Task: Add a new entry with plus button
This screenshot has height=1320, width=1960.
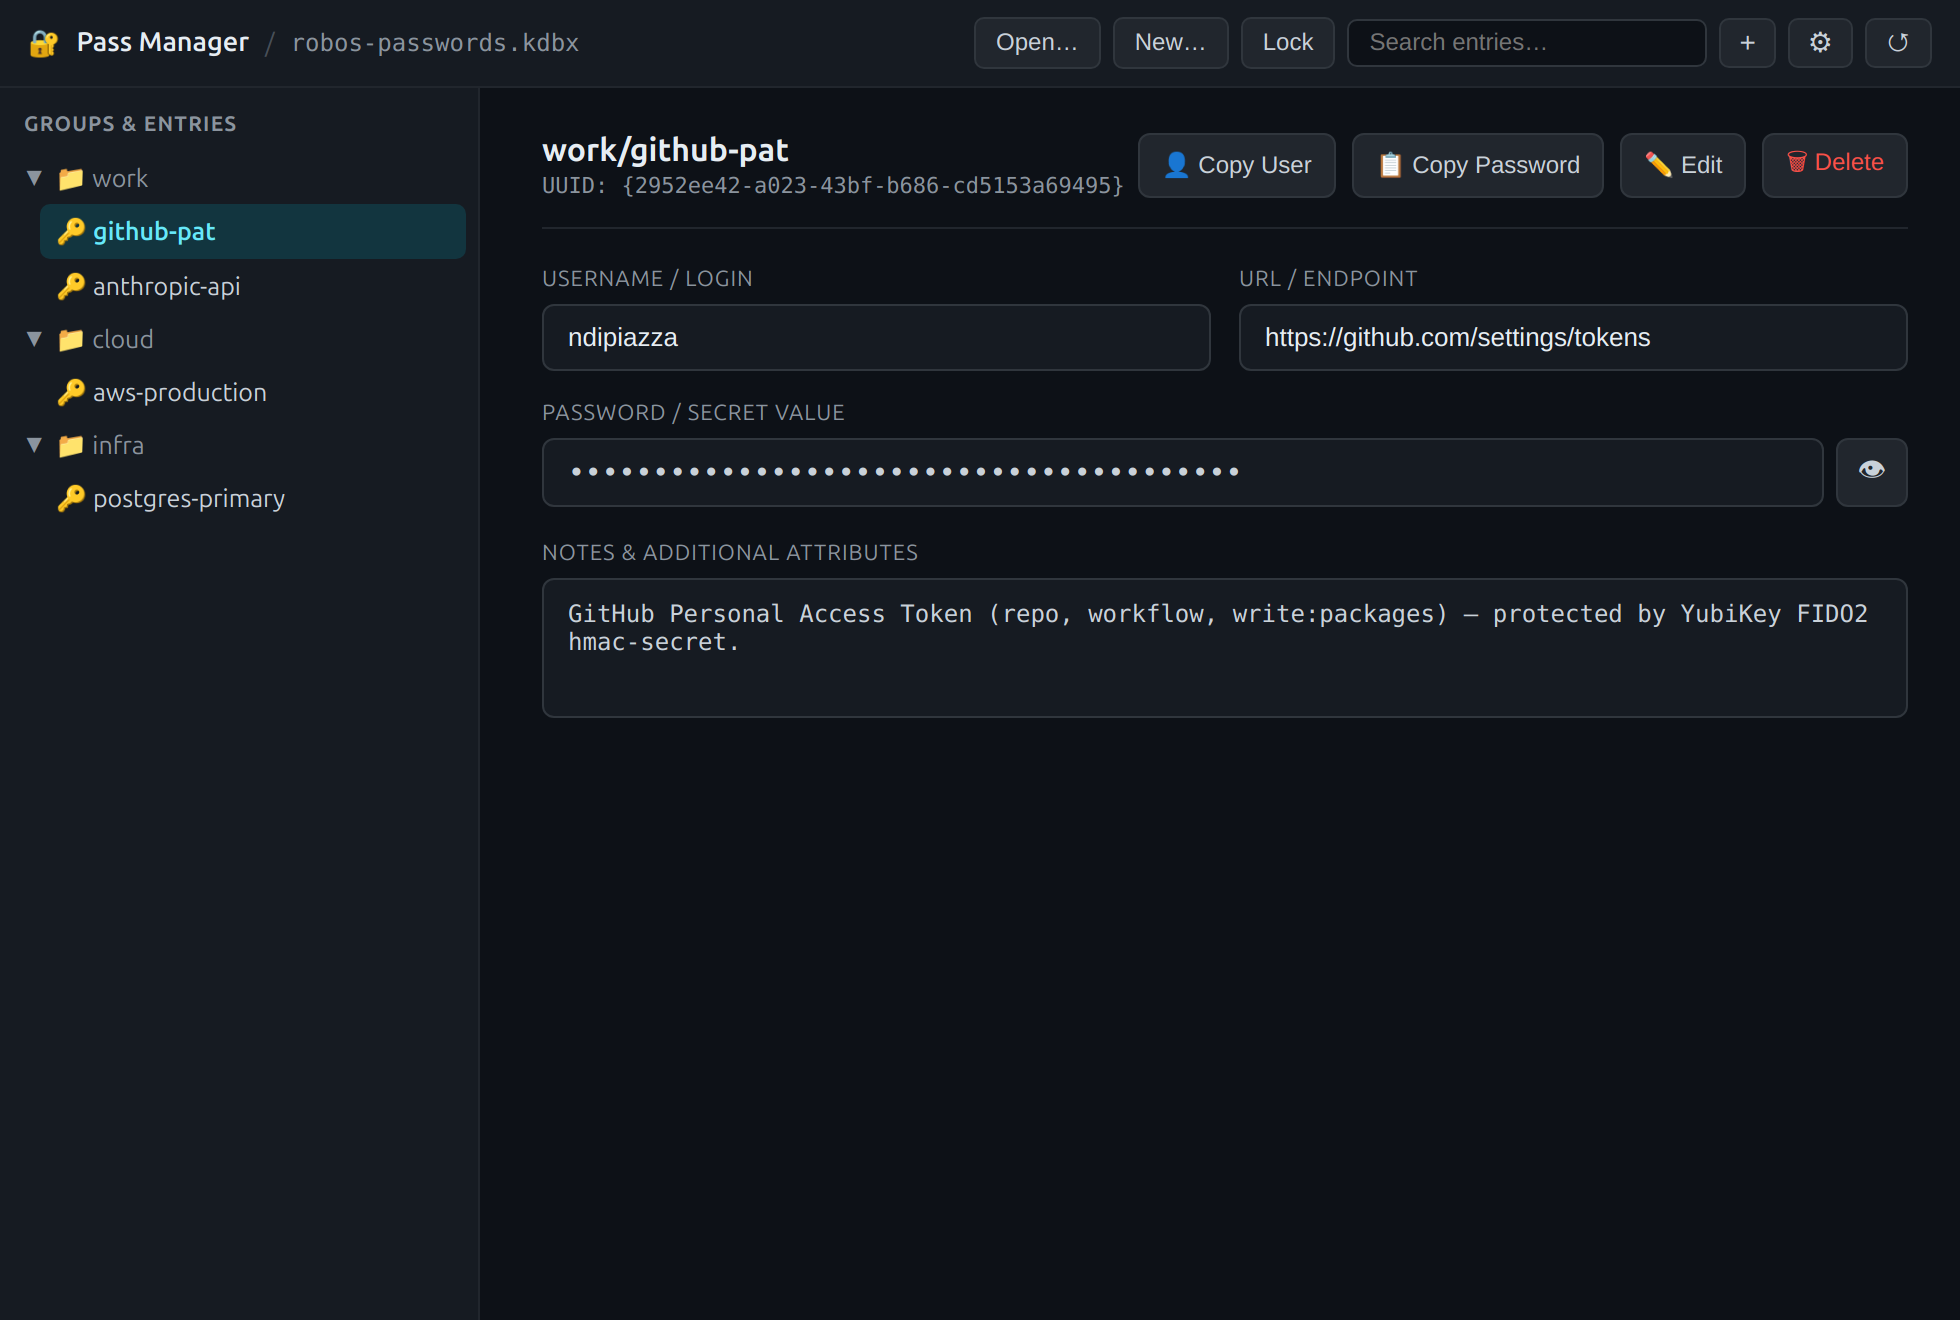Action: tap(1747, 43)
